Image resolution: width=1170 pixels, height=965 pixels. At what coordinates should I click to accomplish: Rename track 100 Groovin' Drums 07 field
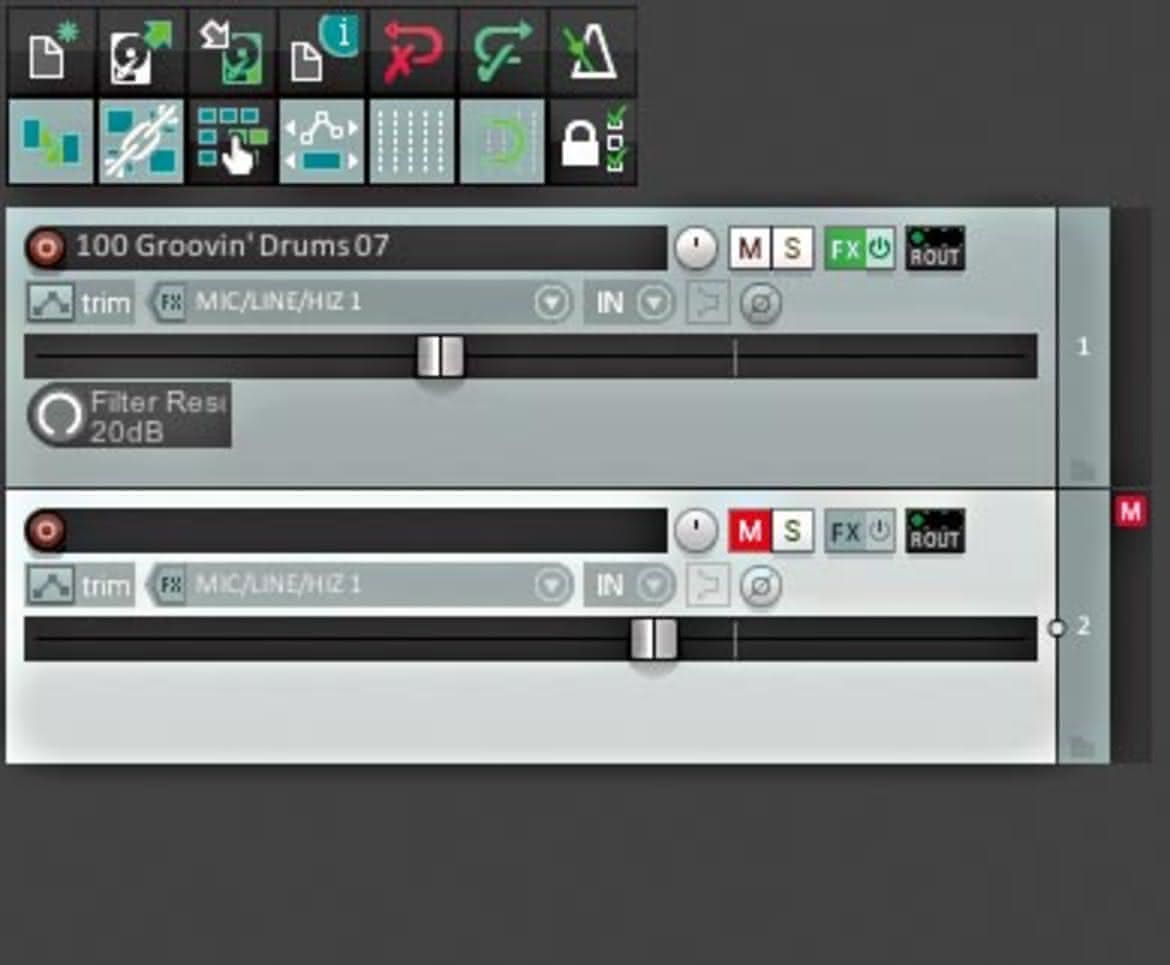coord(367,247)
